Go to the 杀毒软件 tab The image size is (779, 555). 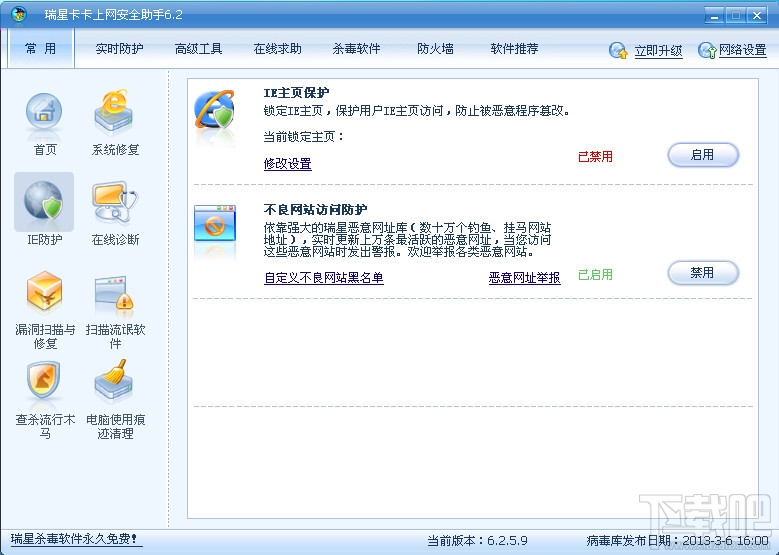pyautogui.click(x=356, y=49)
